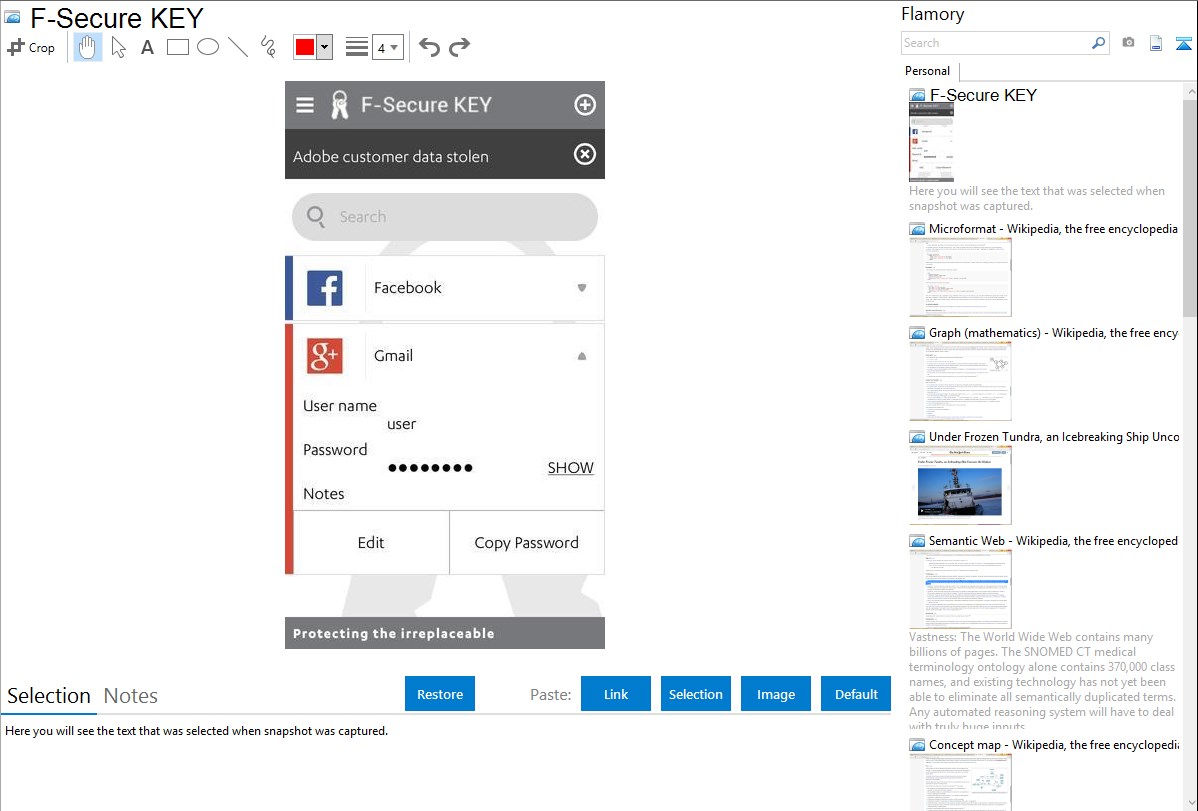Viewport: 1198px width, 811px height.
Task: Click the Restore button
Action: [x=440, y=694]
